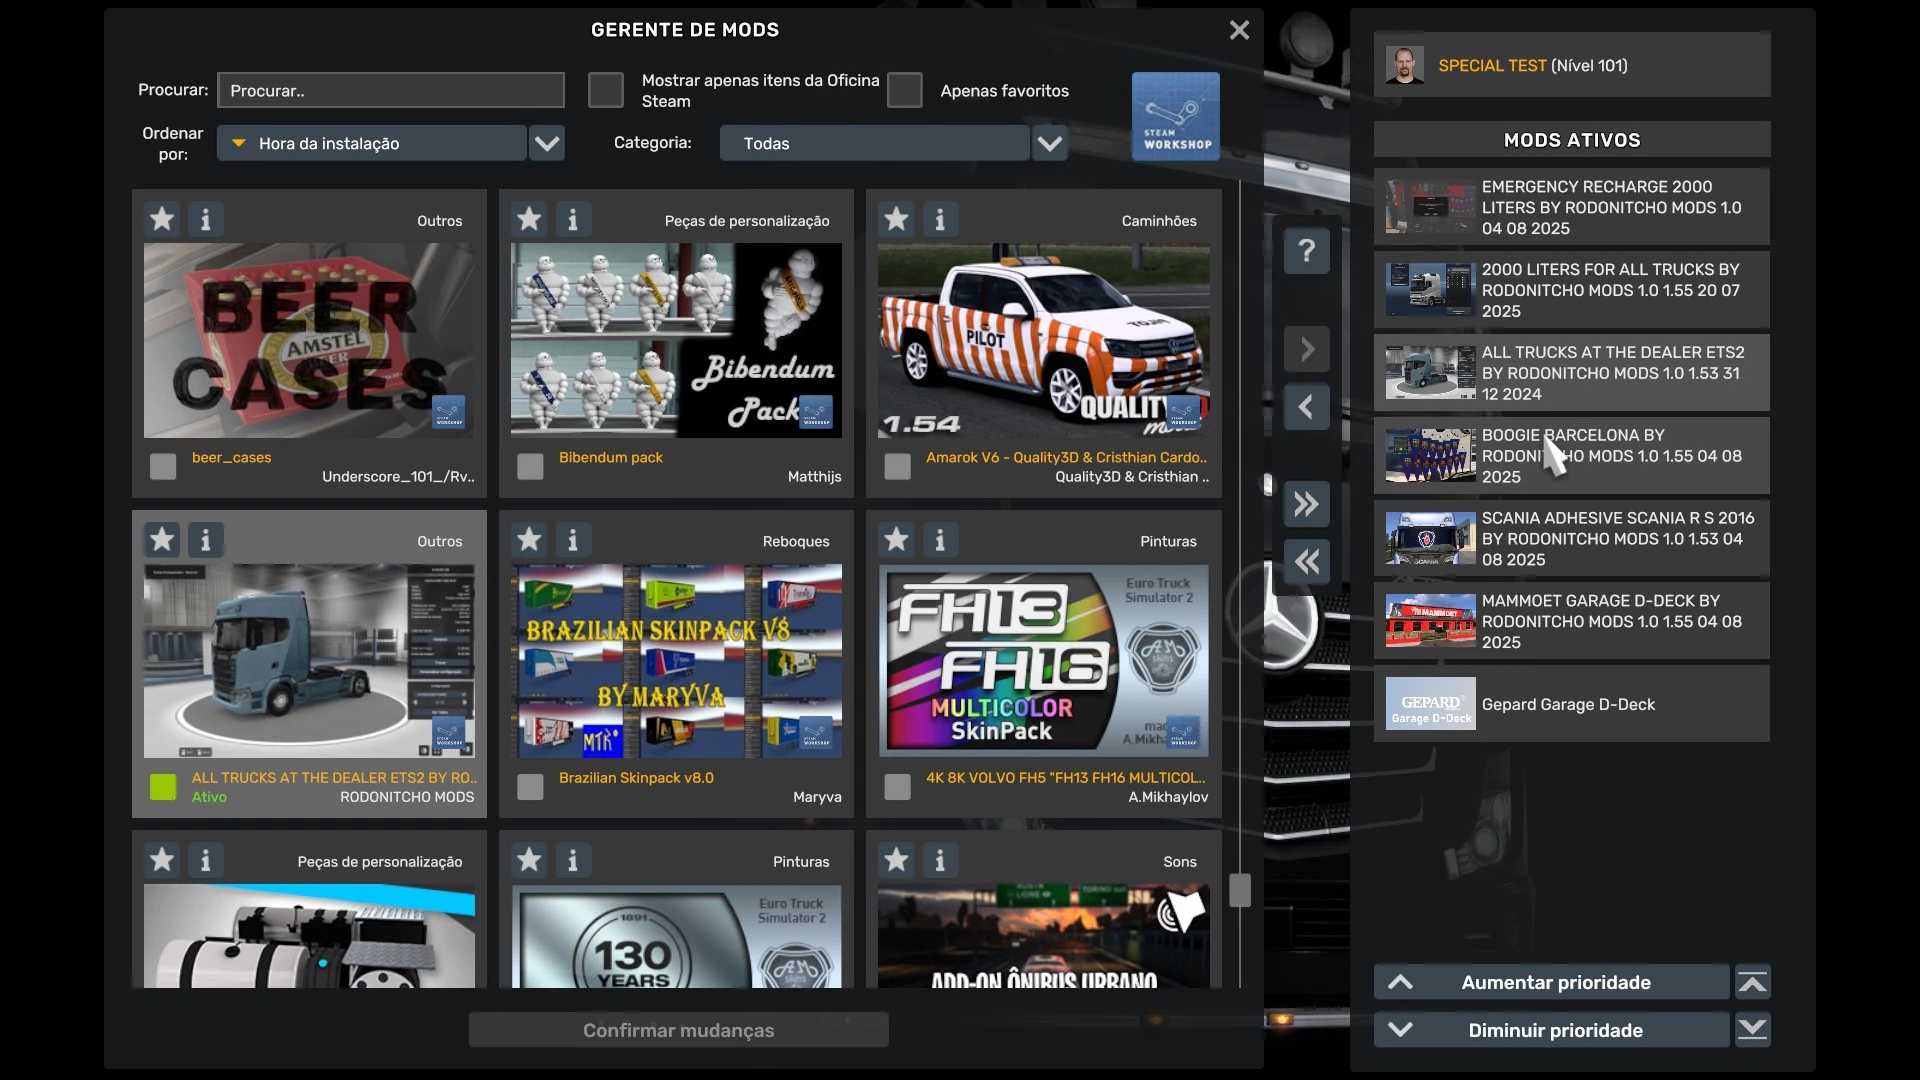Click the Procurar search field
This screenshot has width=1920, height=1080.
pos(390,90)
